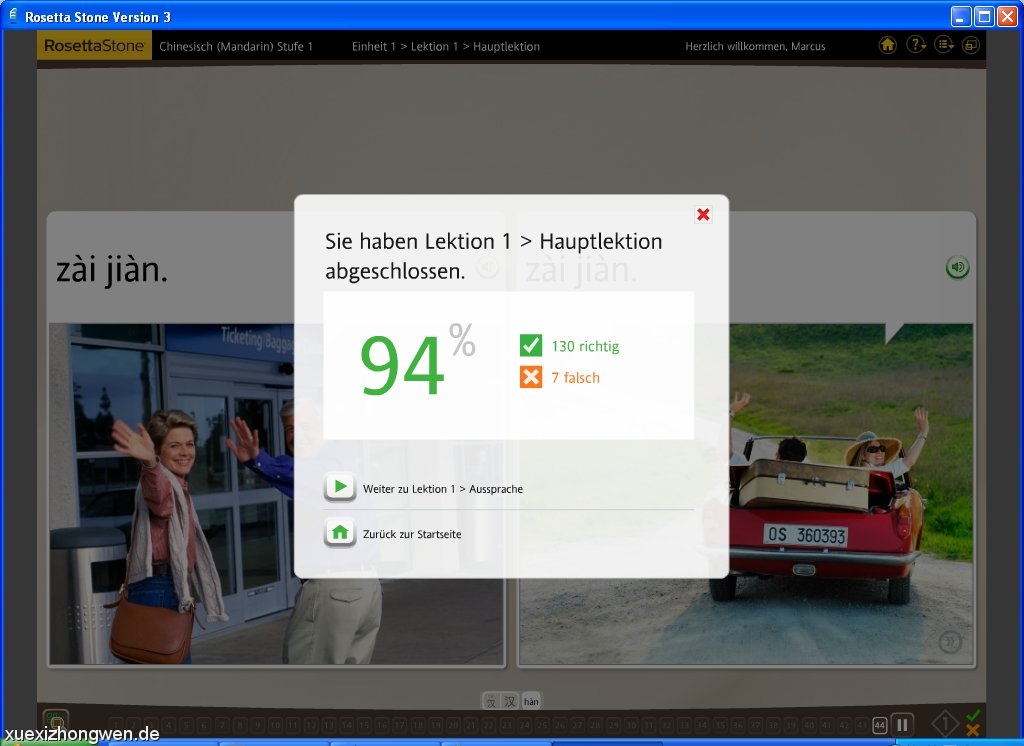Click the orange 7 falsch cross icon
This screenshot has height=746, width=1024.
coord(531,377)
